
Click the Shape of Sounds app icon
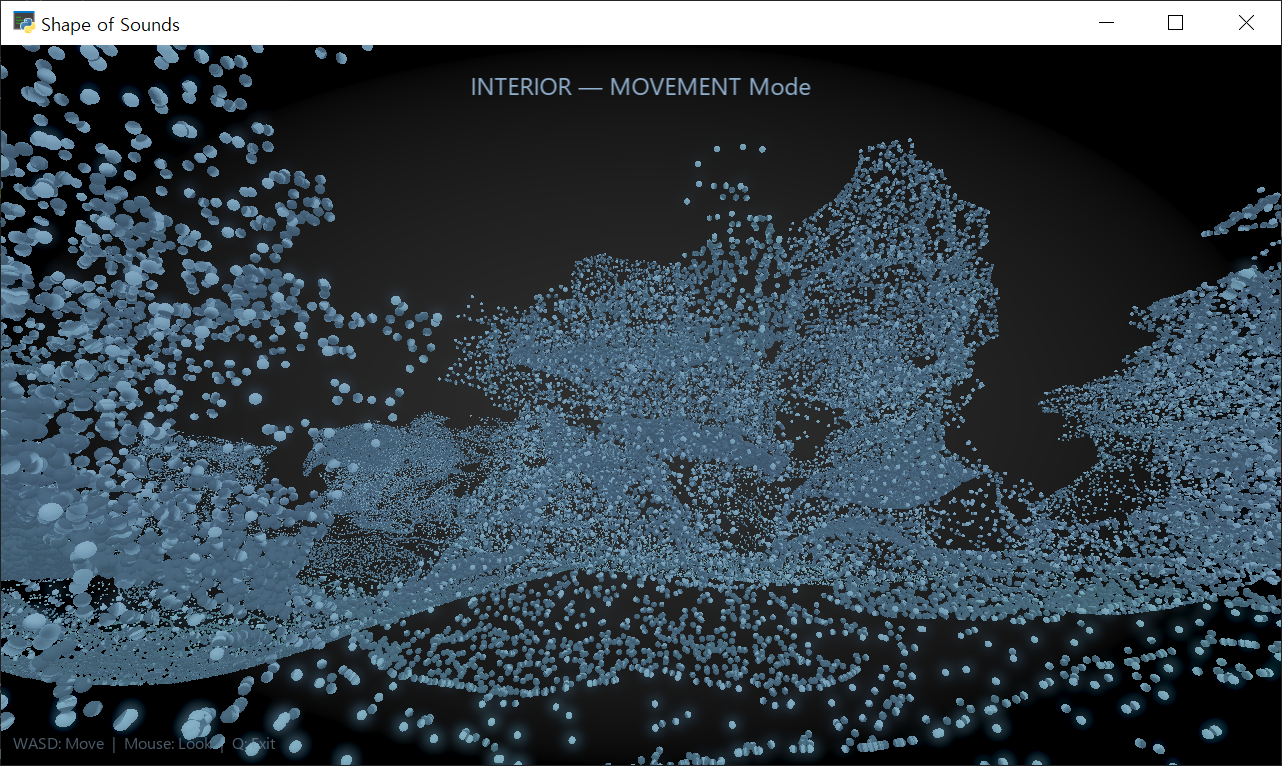click(24, 23)
